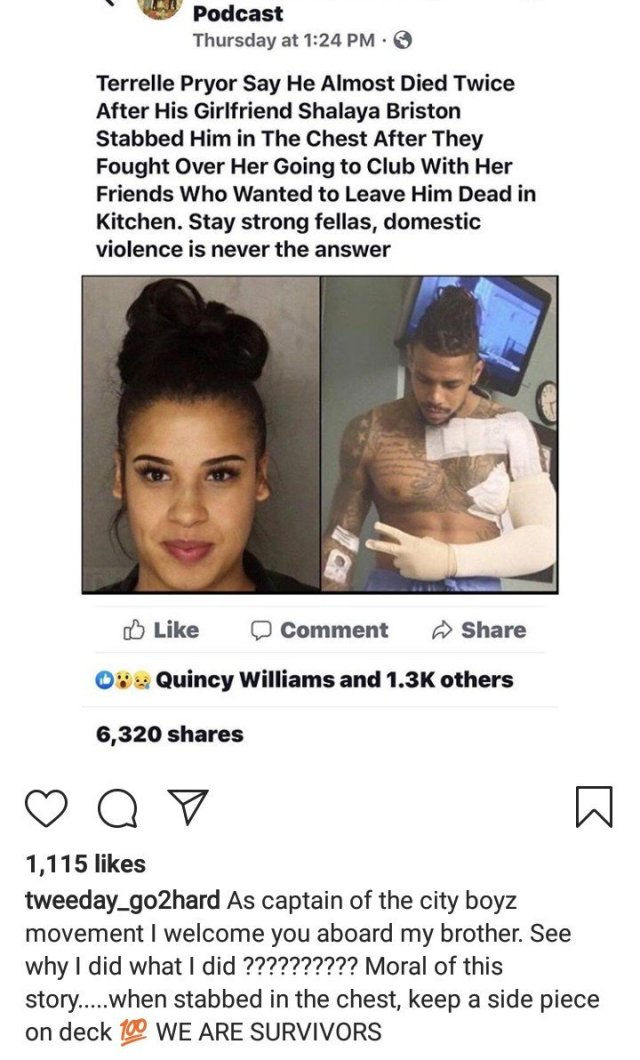
Task: Tap the paper plane send icon
Action: (187, 806)
